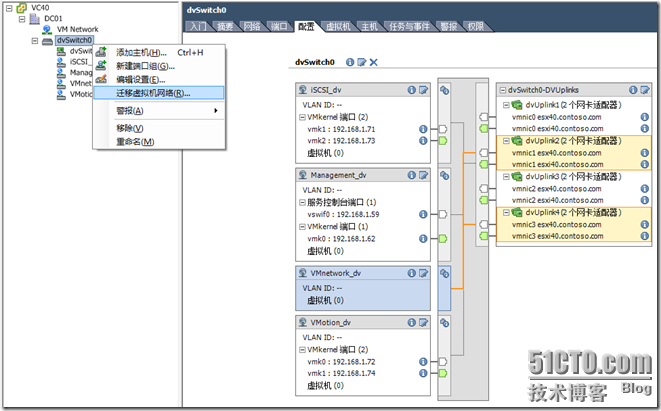This screenshot has height=411, width=661.
Task: Click the port connector icon beside VMotion_dv
Action: pos(444,323)
